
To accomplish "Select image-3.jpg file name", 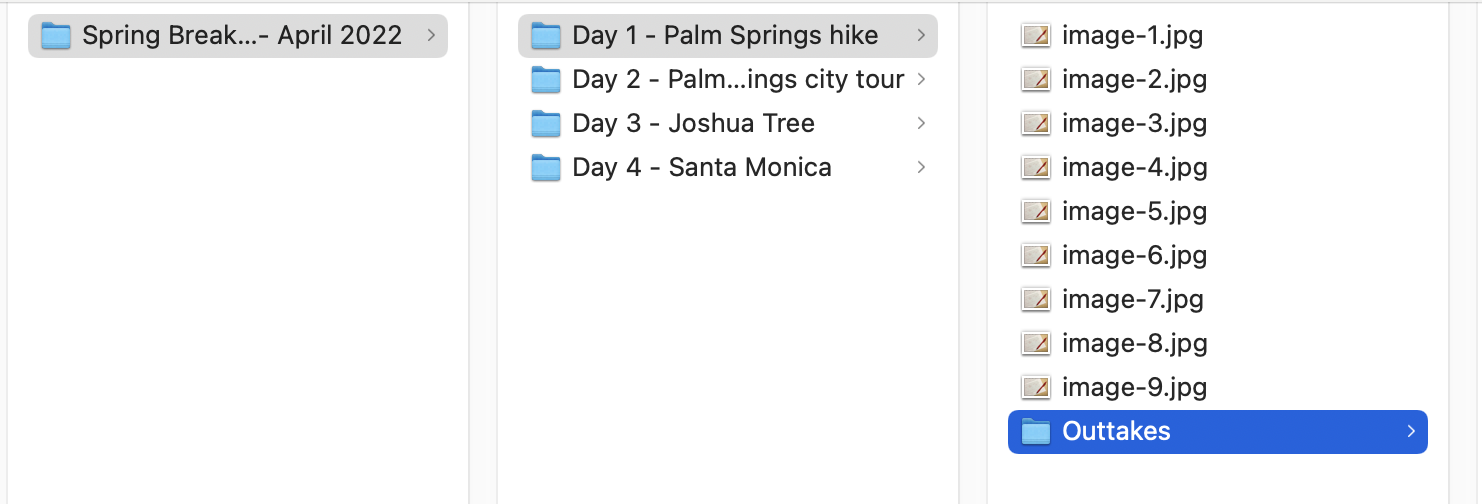I will 1135,124.
